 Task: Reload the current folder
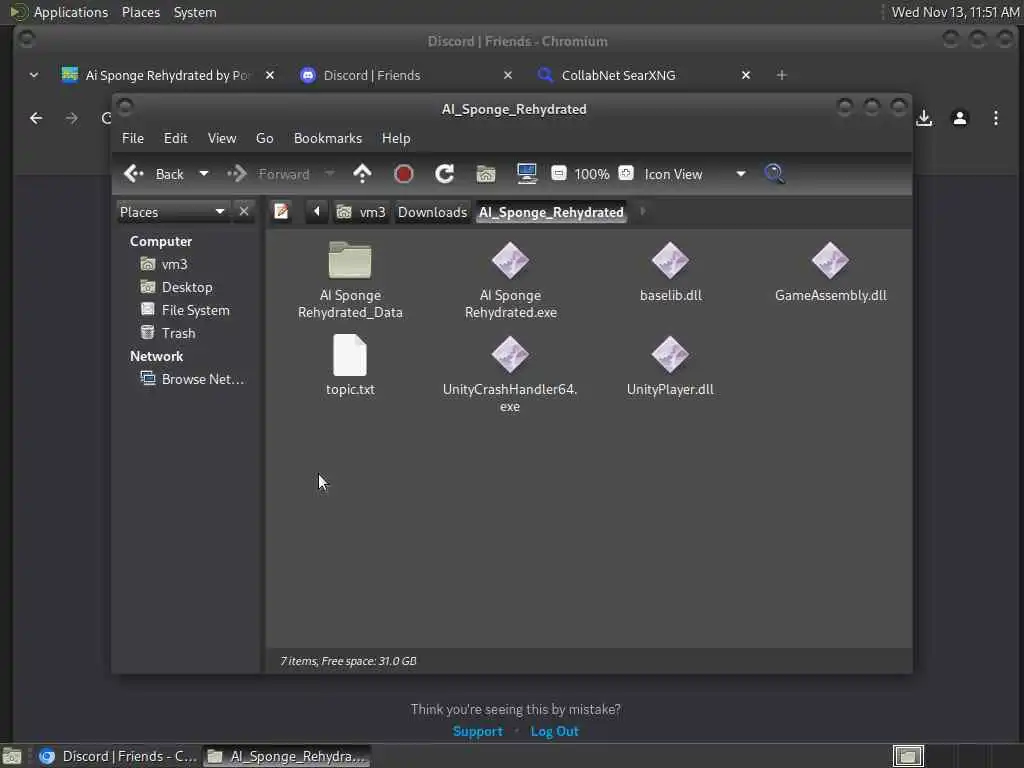[x=445, y=174]
